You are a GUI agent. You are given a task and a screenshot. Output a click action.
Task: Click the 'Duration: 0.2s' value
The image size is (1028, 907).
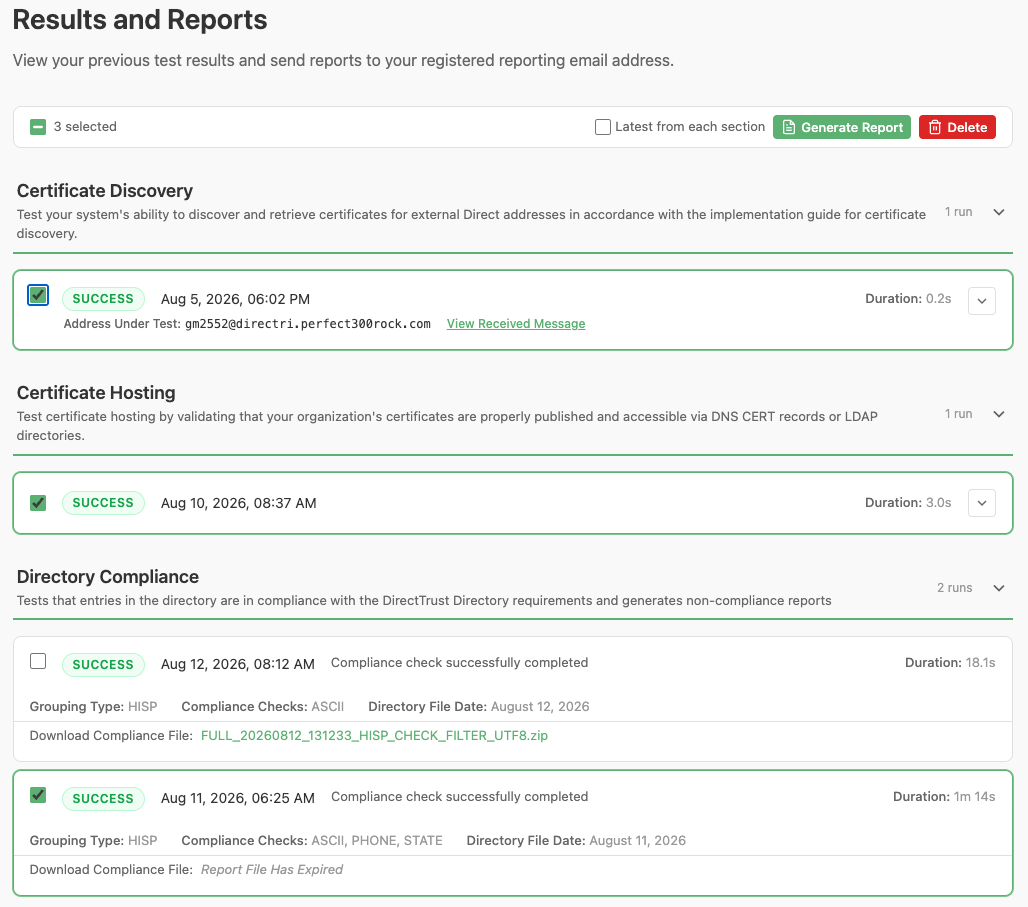pyautogui.click(x=908, y=298)
